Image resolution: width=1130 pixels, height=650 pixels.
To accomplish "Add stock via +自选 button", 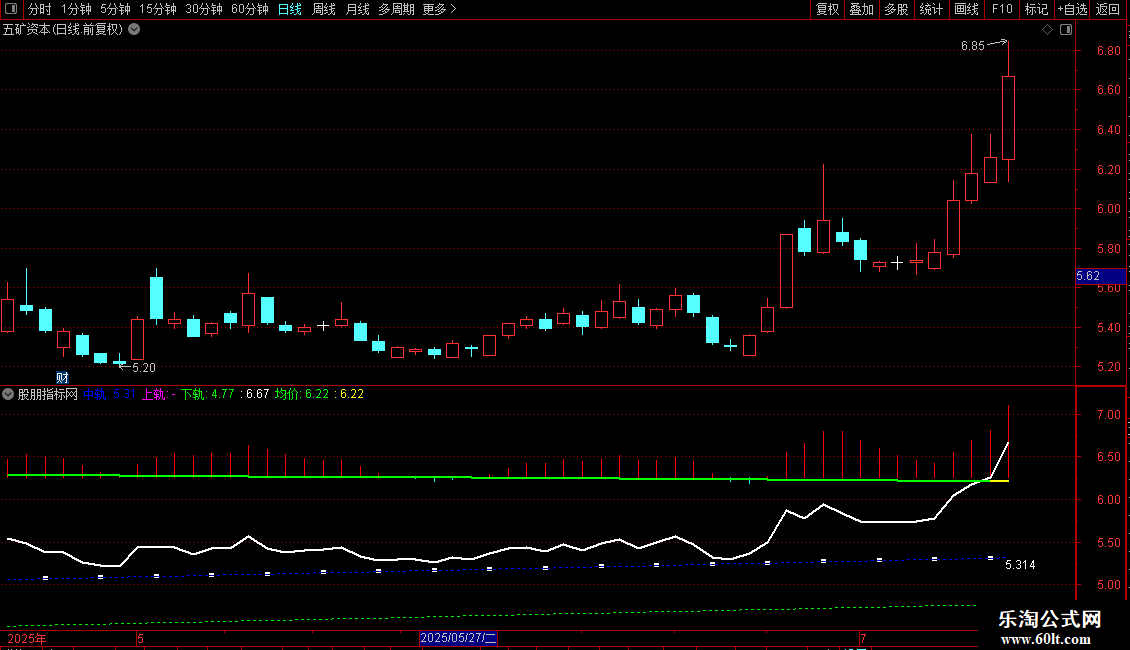I will [x=1072, y=9].
